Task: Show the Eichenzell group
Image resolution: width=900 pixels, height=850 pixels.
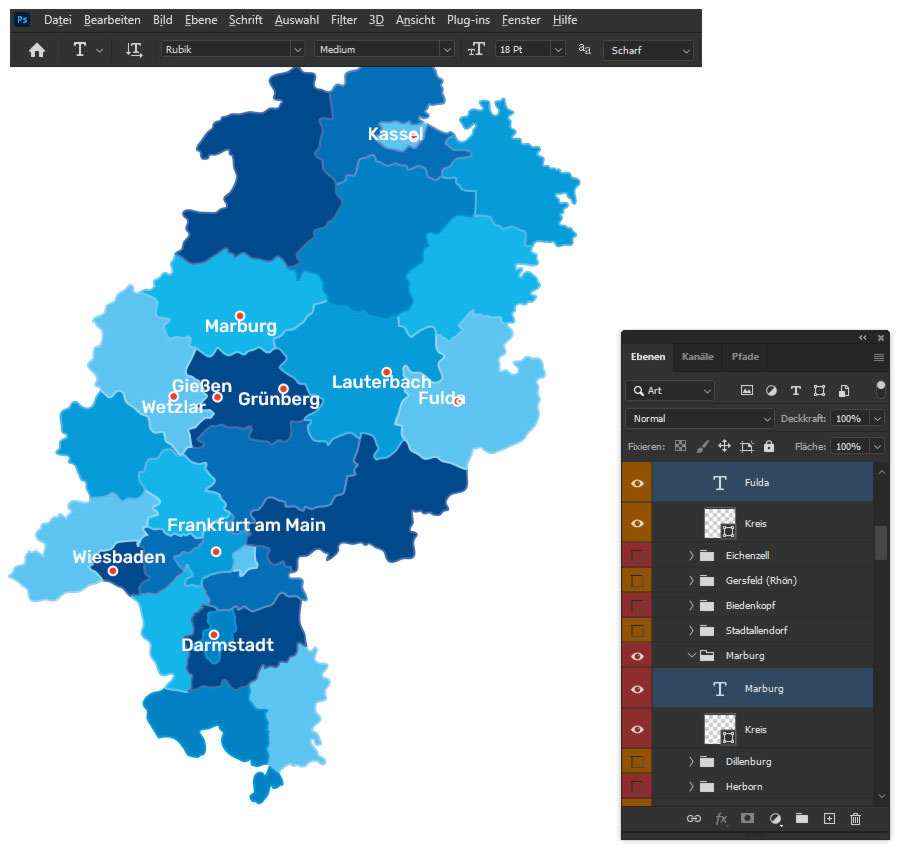Action: click(x=637, y=556)
